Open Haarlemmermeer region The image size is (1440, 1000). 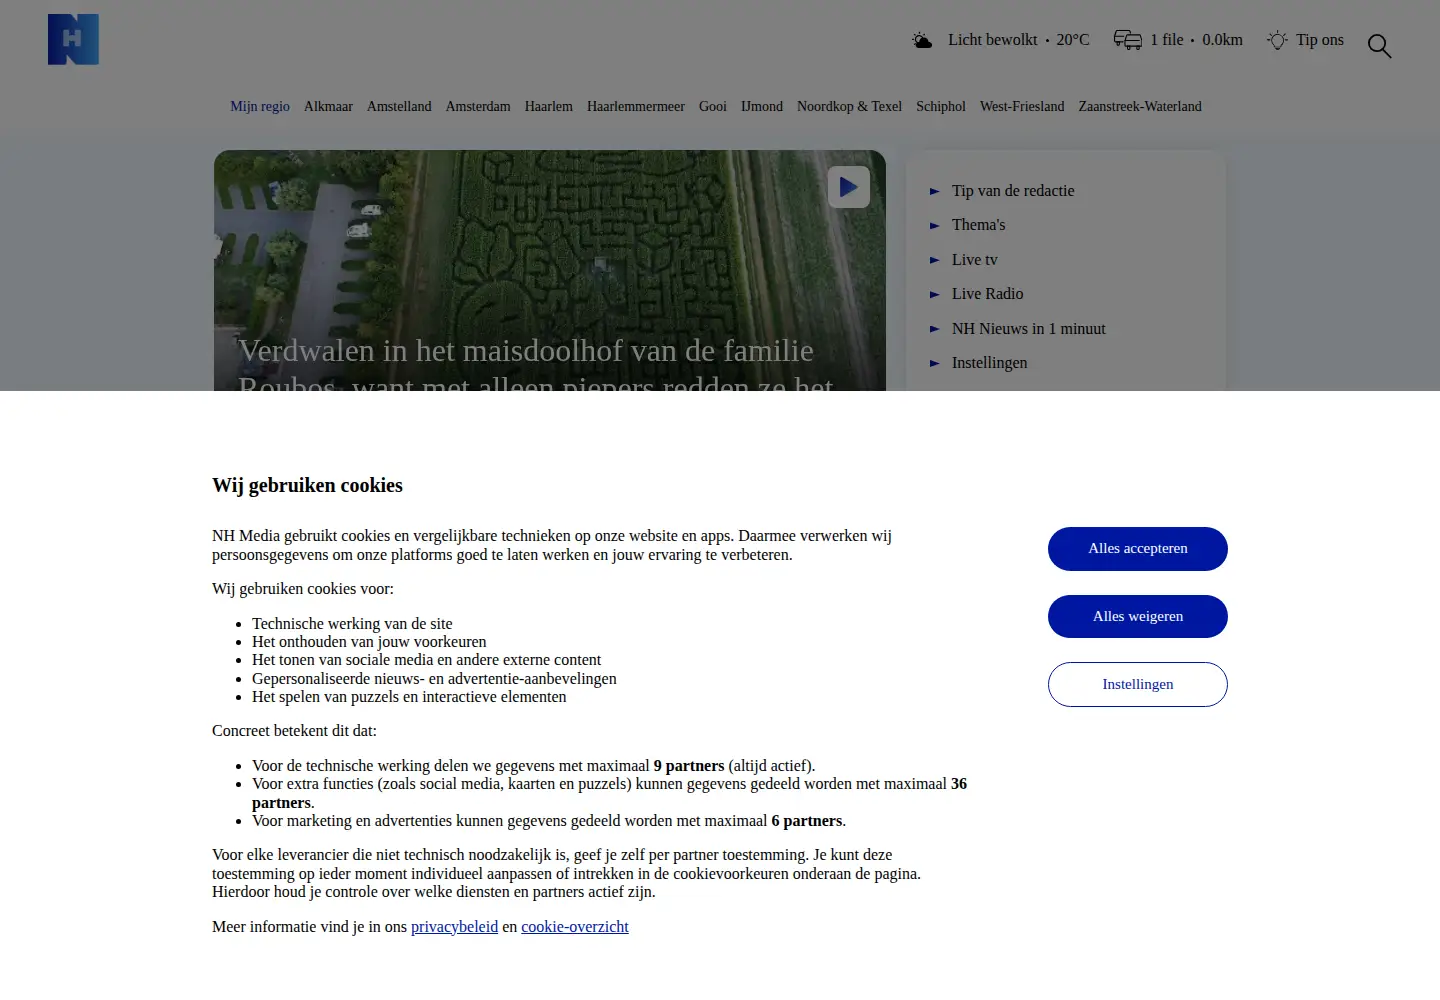[636, 106]
